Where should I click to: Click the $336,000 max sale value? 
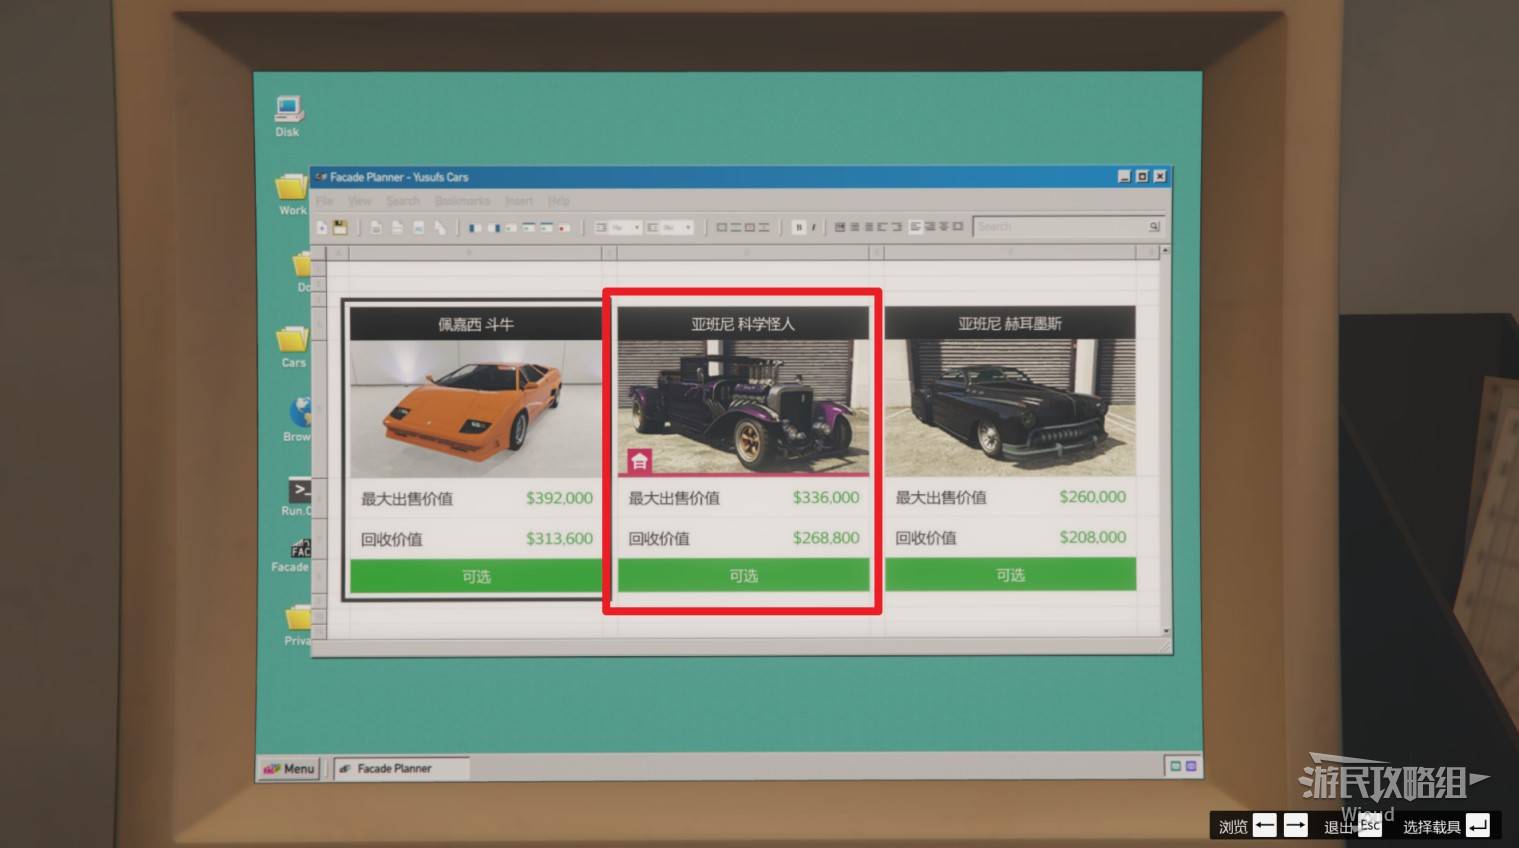(826, 497)
